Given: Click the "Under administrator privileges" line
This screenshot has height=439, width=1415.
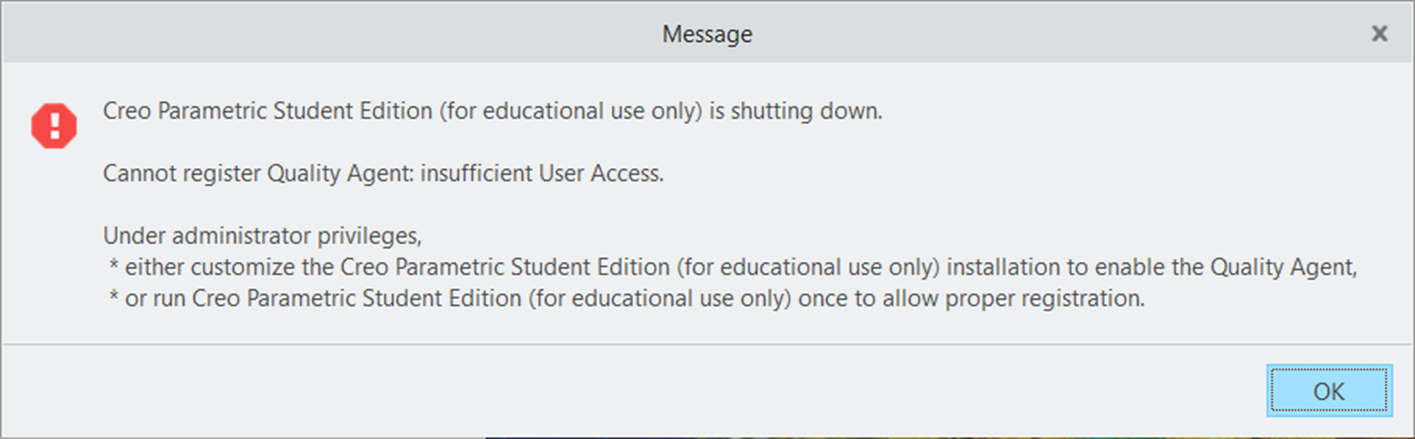Looking at the screenshot, I should [x=264, y=237].
